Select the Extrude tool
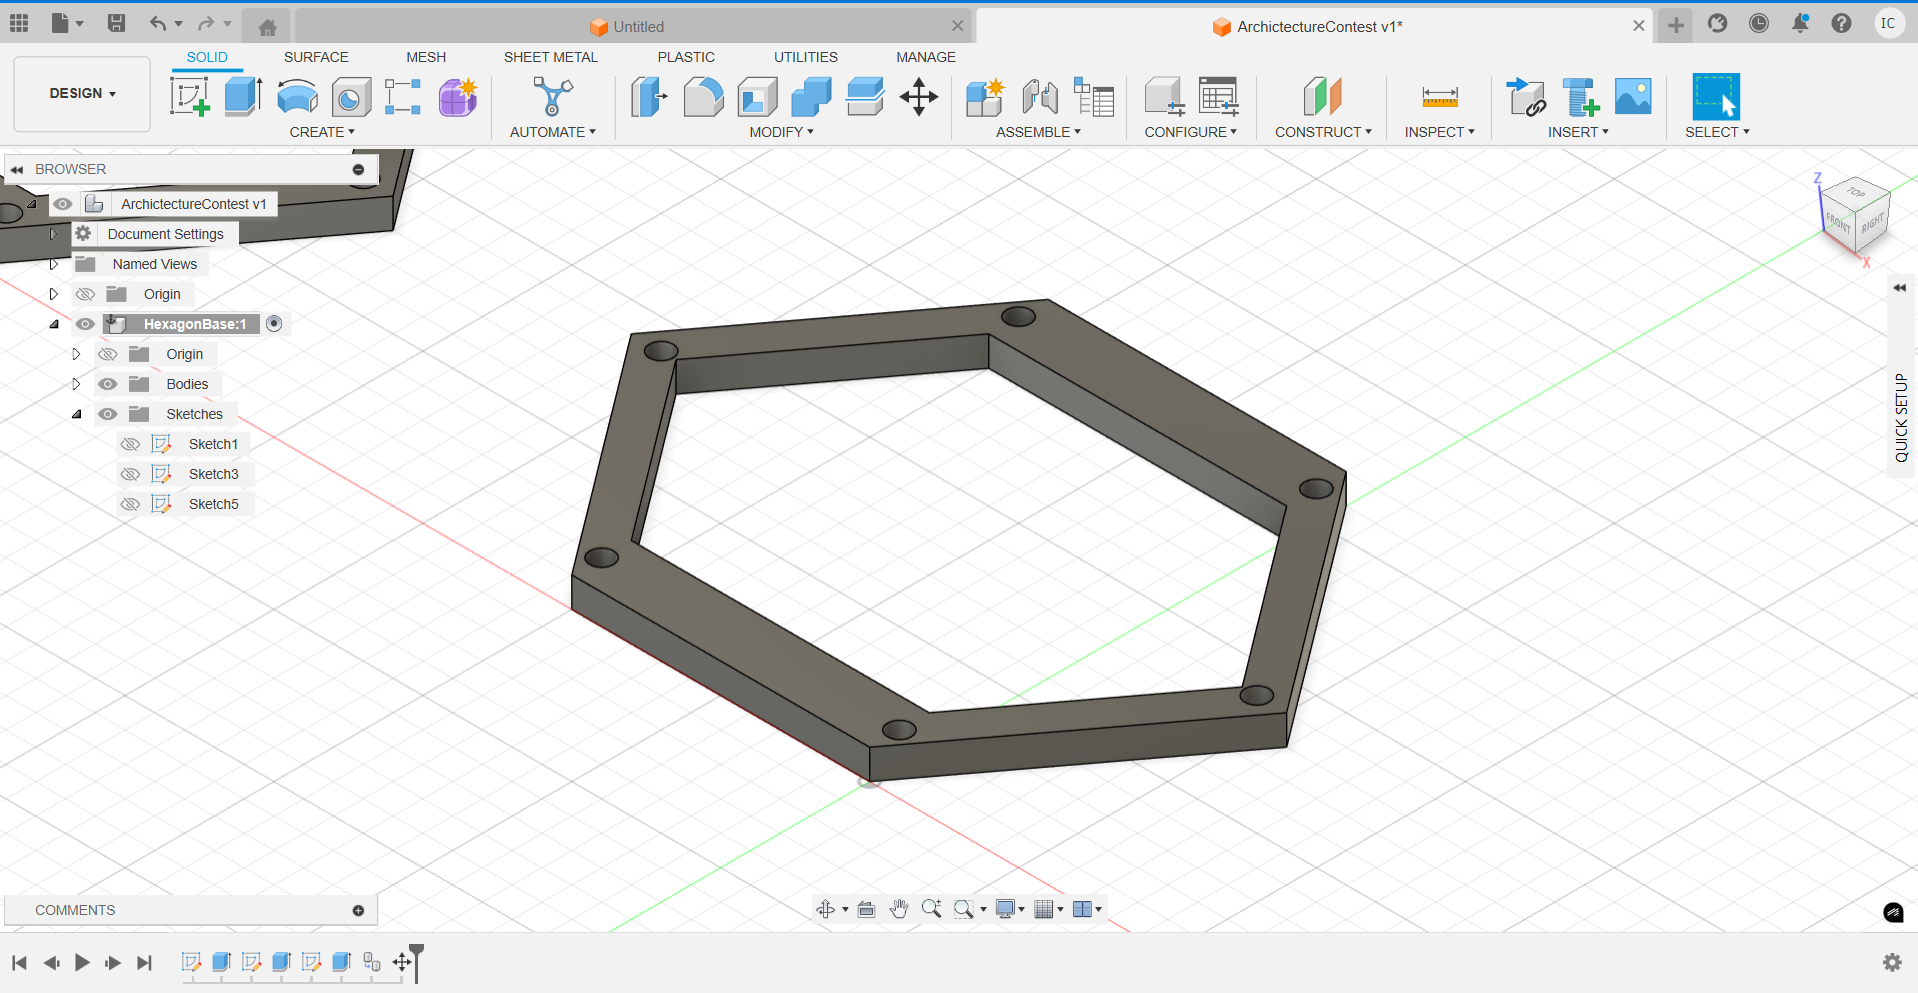Screen dimensions: 1918x993 pyautogui.click(x=243, y=97)
